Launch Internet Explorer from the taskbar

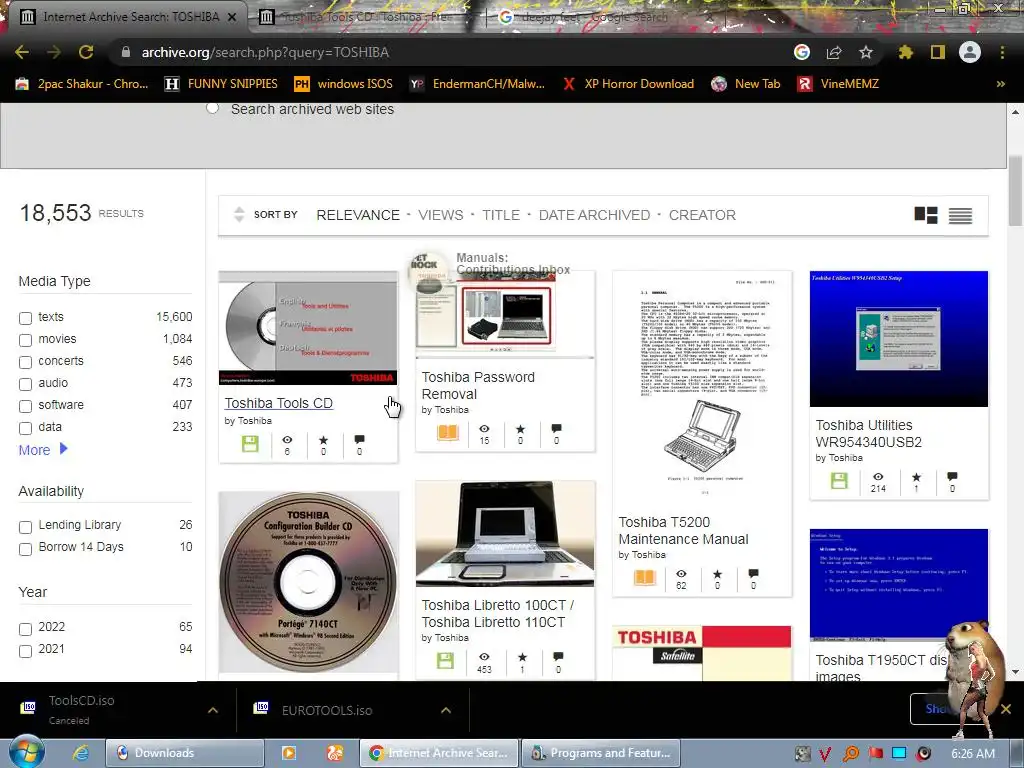click(x=80, y=753)
